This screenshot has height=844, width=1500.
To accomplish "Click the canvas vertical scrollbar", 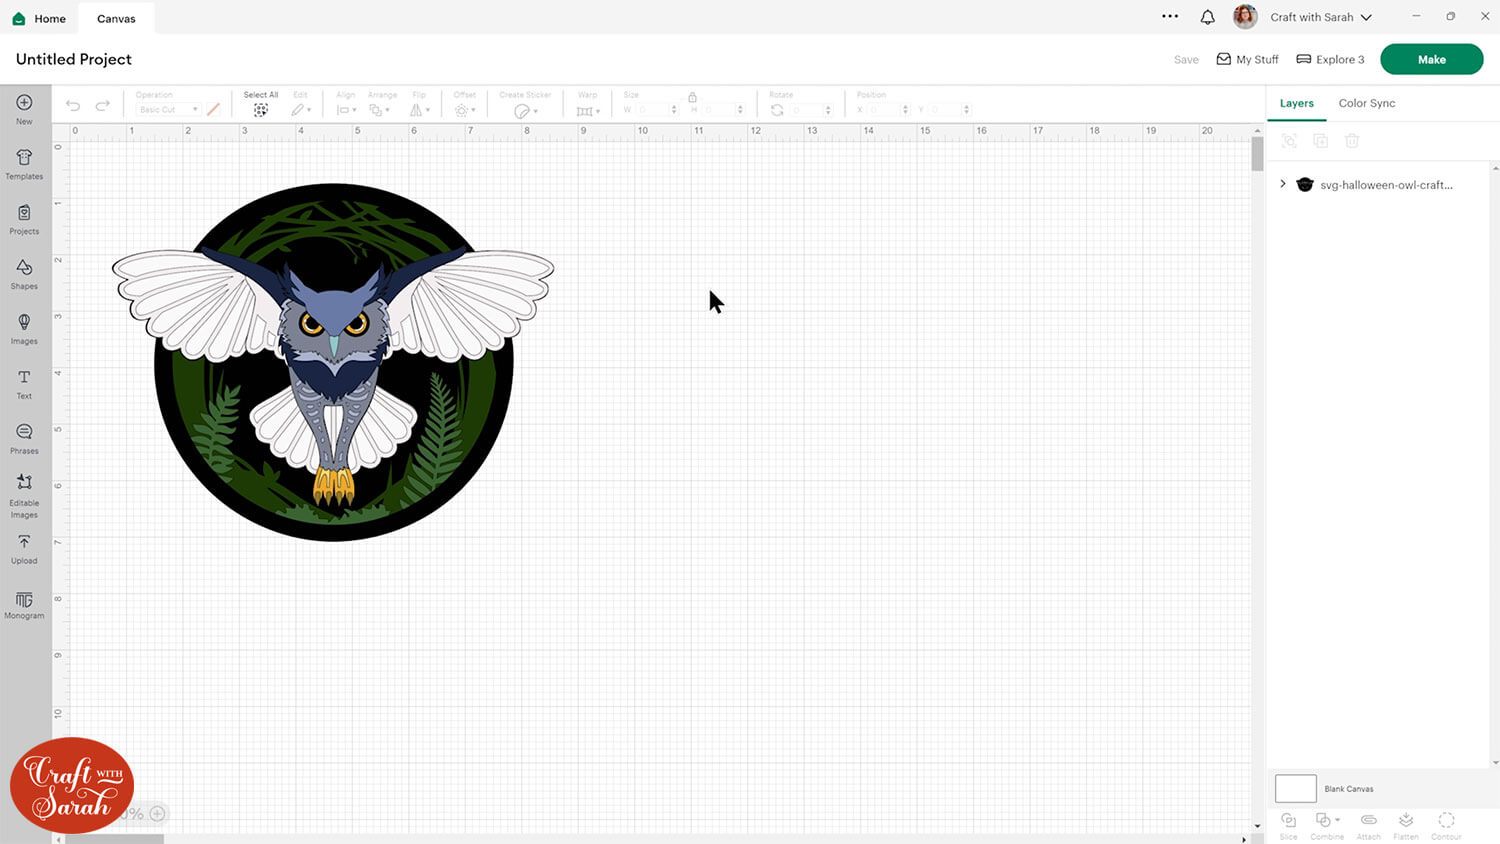I will 1257,154.
